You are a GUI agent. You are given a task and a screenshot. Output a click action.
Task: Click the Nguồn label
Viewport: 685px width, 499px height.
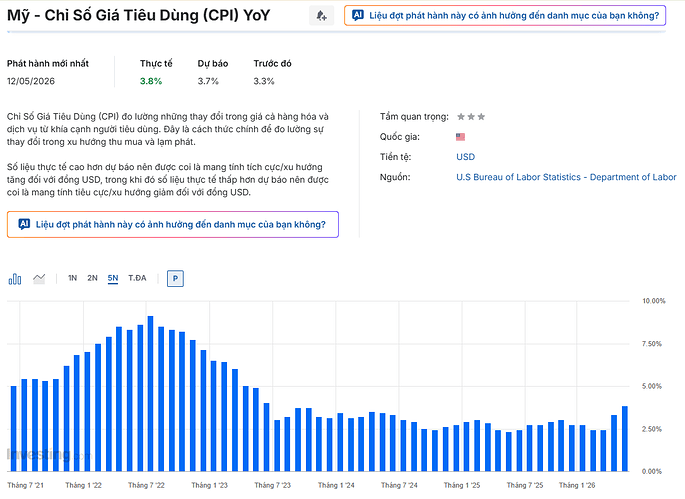coord(395,177)
